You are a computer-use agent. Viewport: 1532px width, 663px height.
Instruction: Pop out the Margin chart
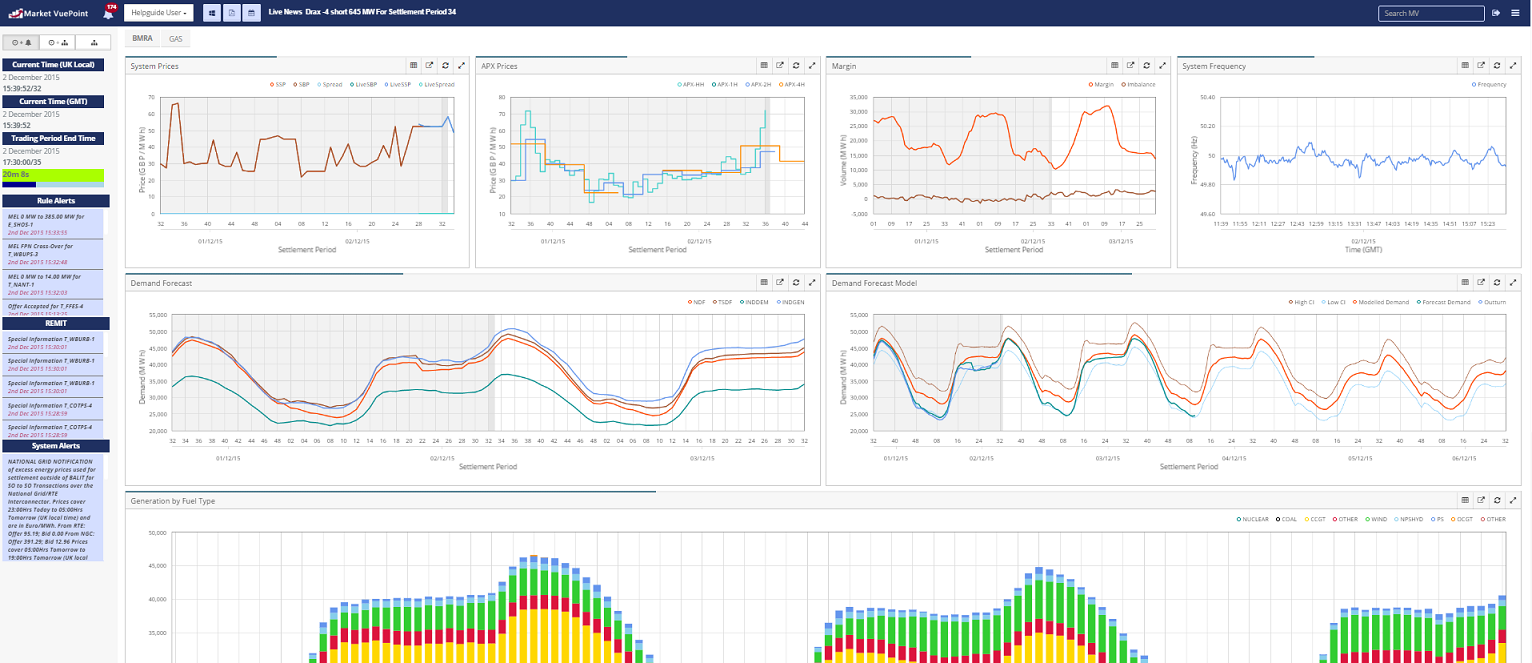pos(1130,65)
